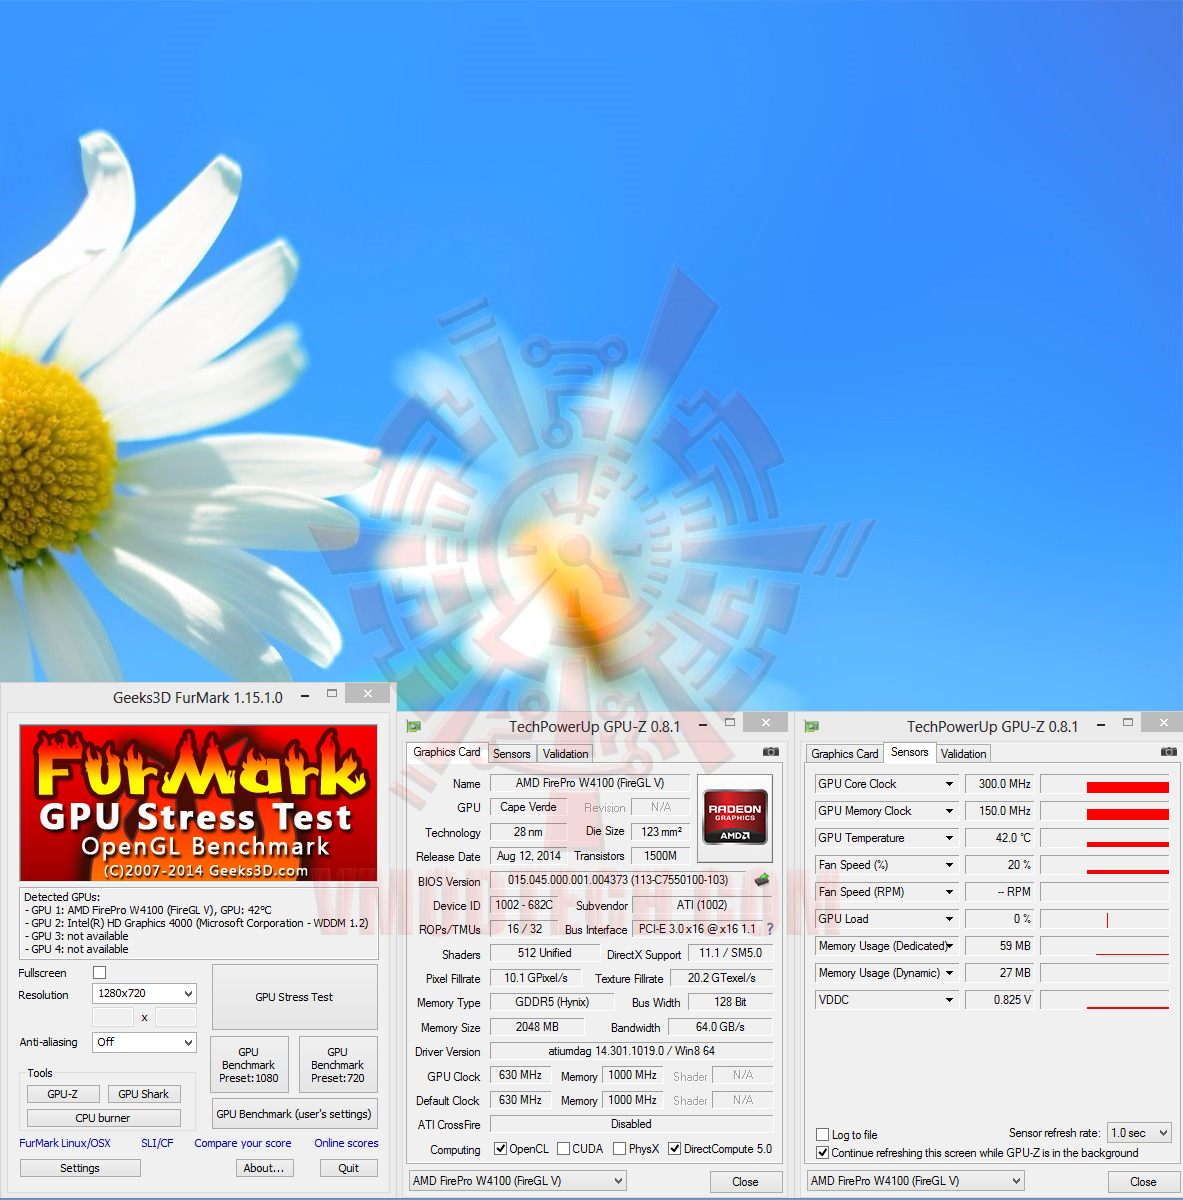The height and width of the screenshot is (1200, 1183).
Task: Open the Compare your score link
Action: pyautogui.click(x=243, y=1143)
